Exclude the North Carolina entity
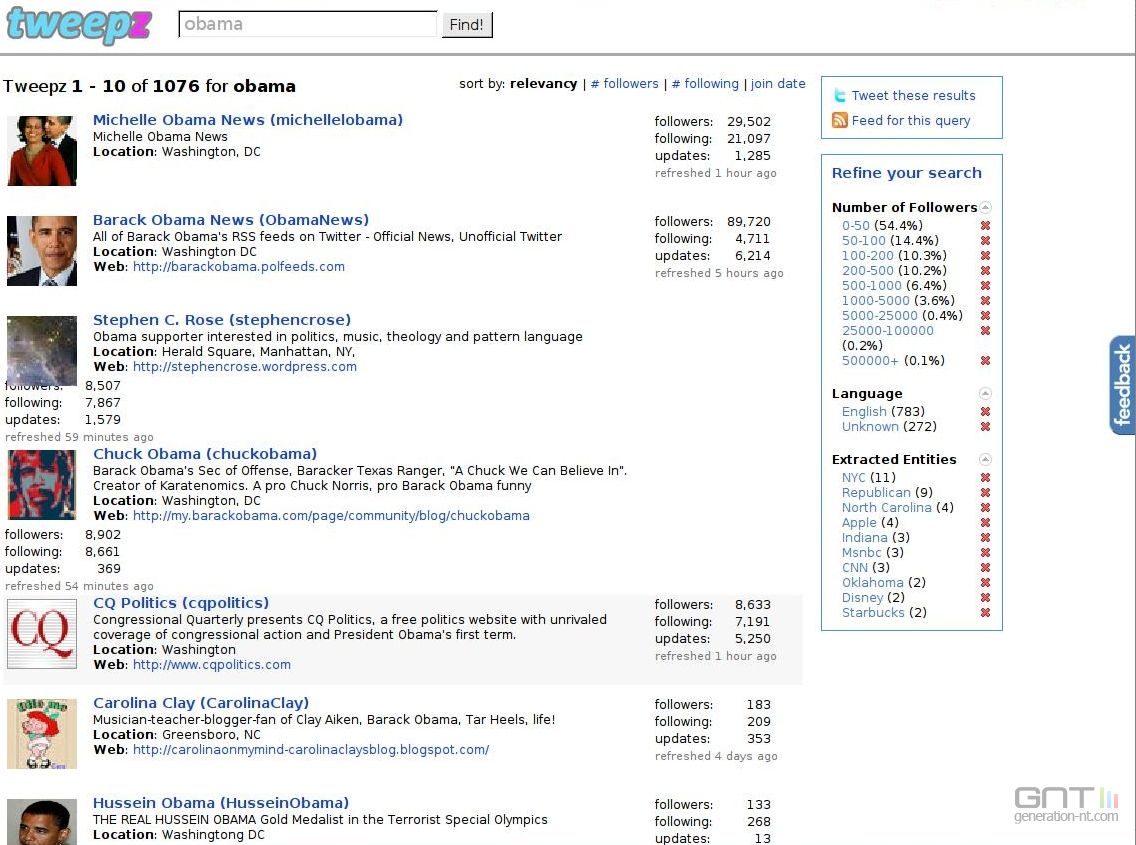Viewport: 1136px width, 845px height. point(985,508)
